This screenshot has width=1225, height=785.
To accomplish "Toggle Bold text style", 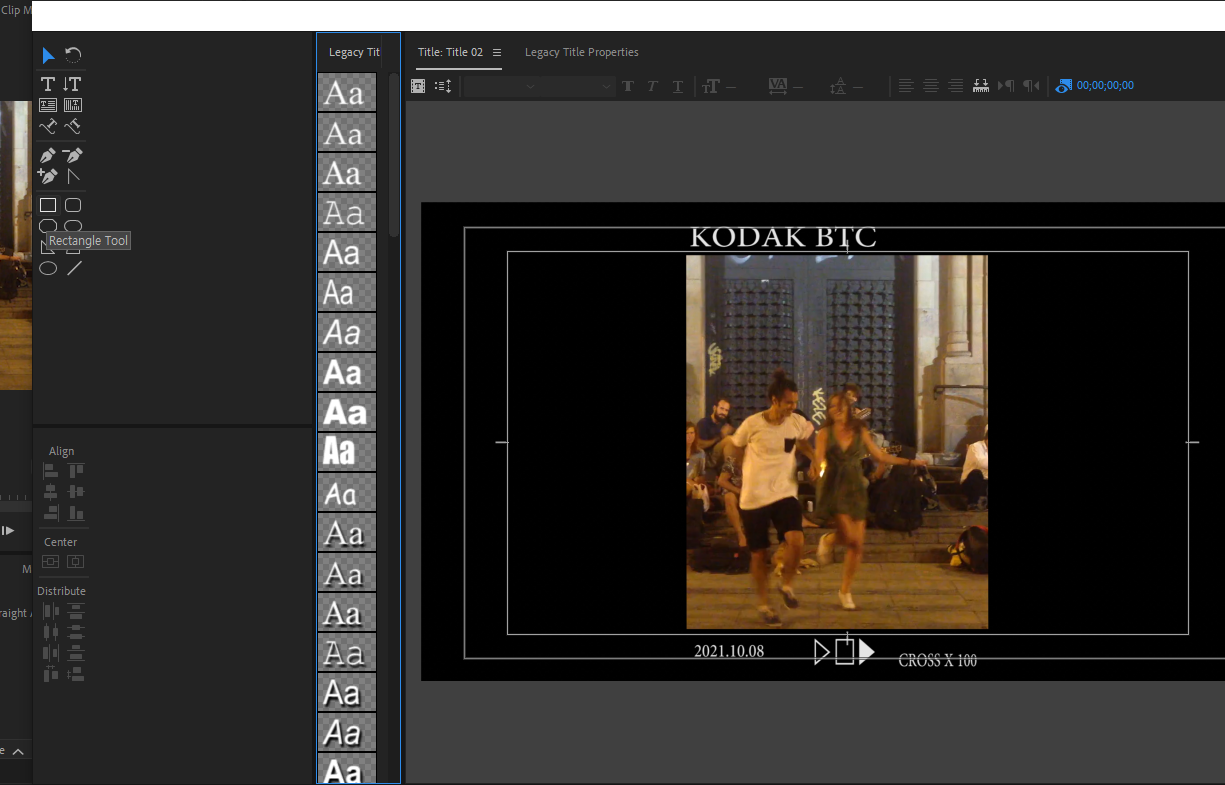I will [628, 86].
